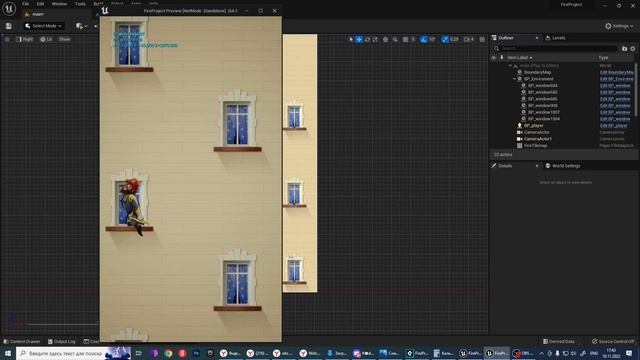Screen dimensions: 640x360
Task: Switch to the World Settings tab
Action: click(562, 166)
